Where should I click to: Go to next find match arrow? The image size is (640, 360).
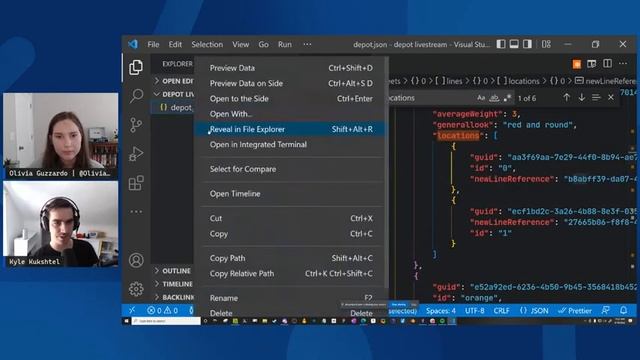click(x=582, y=98)
